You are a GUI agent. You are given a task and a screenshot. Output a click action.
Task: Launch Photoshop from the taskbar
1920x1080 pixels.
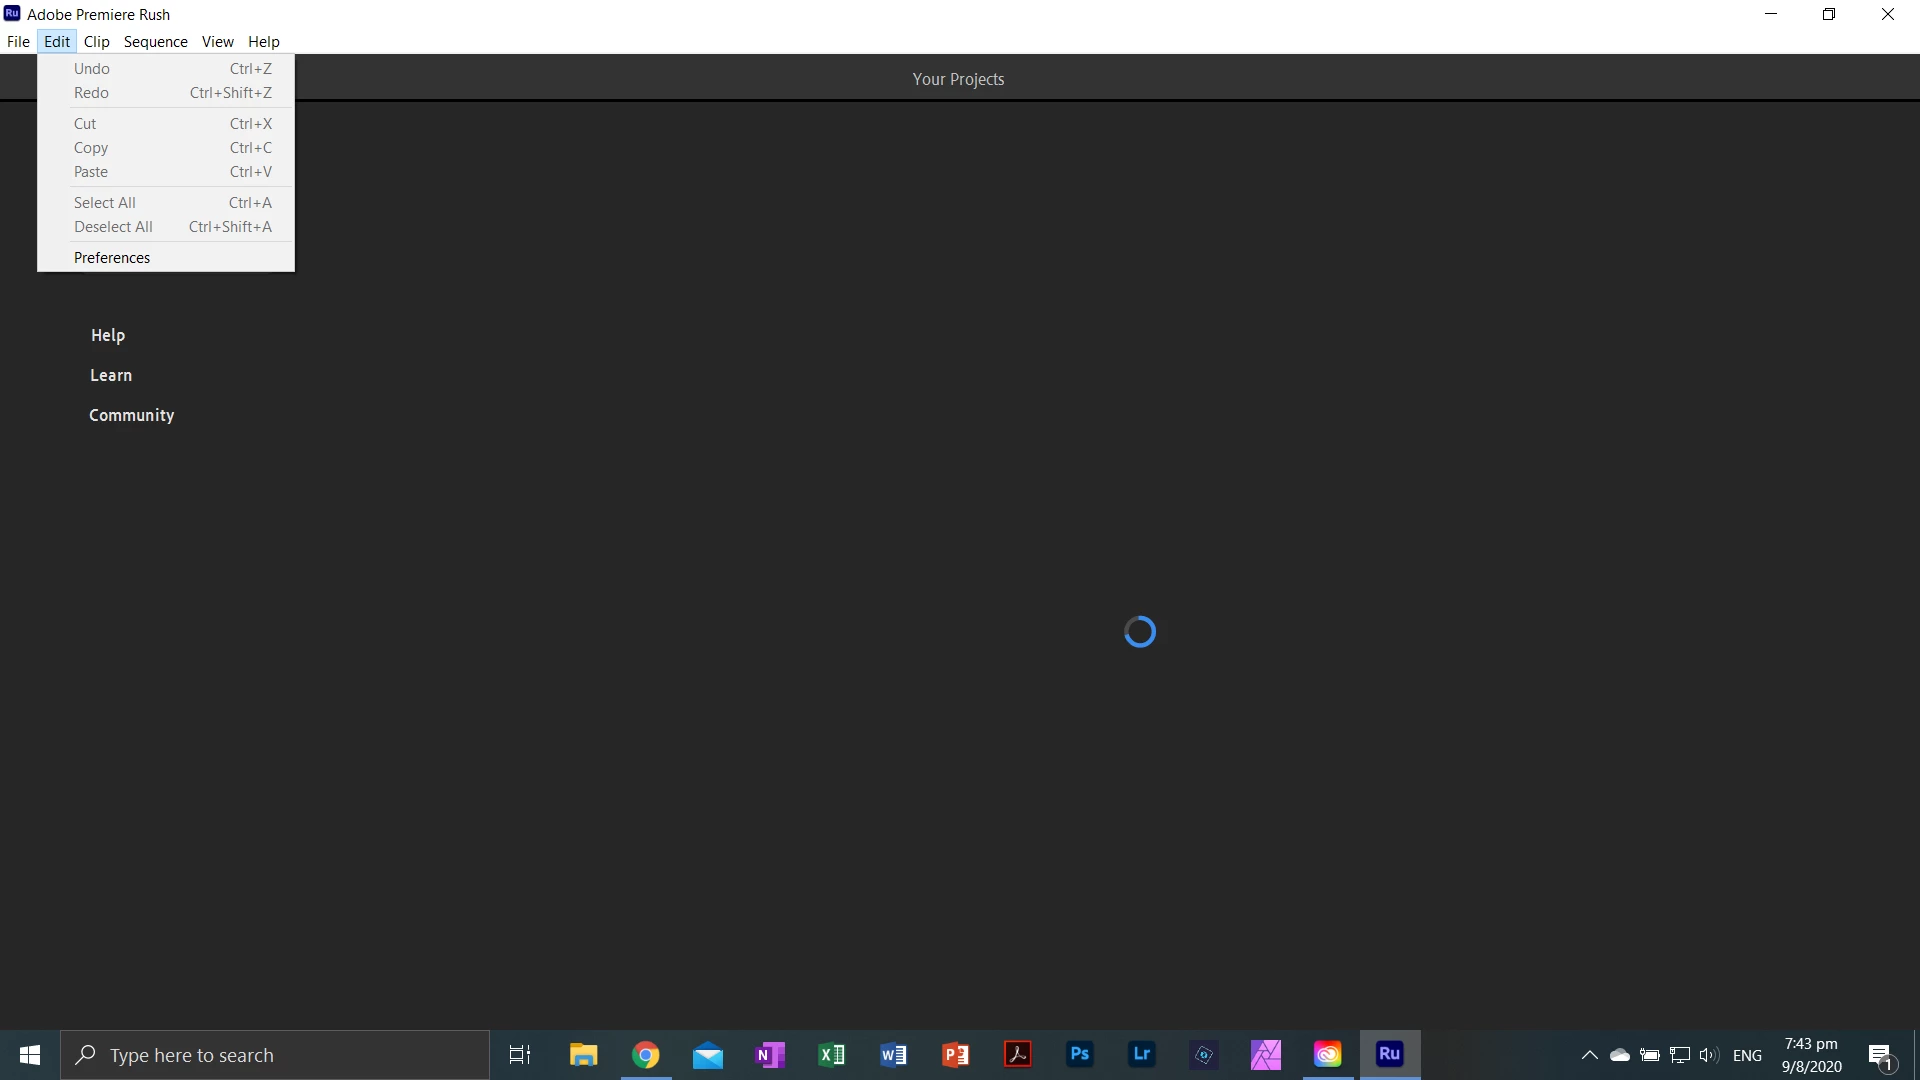point(1079,1054)
